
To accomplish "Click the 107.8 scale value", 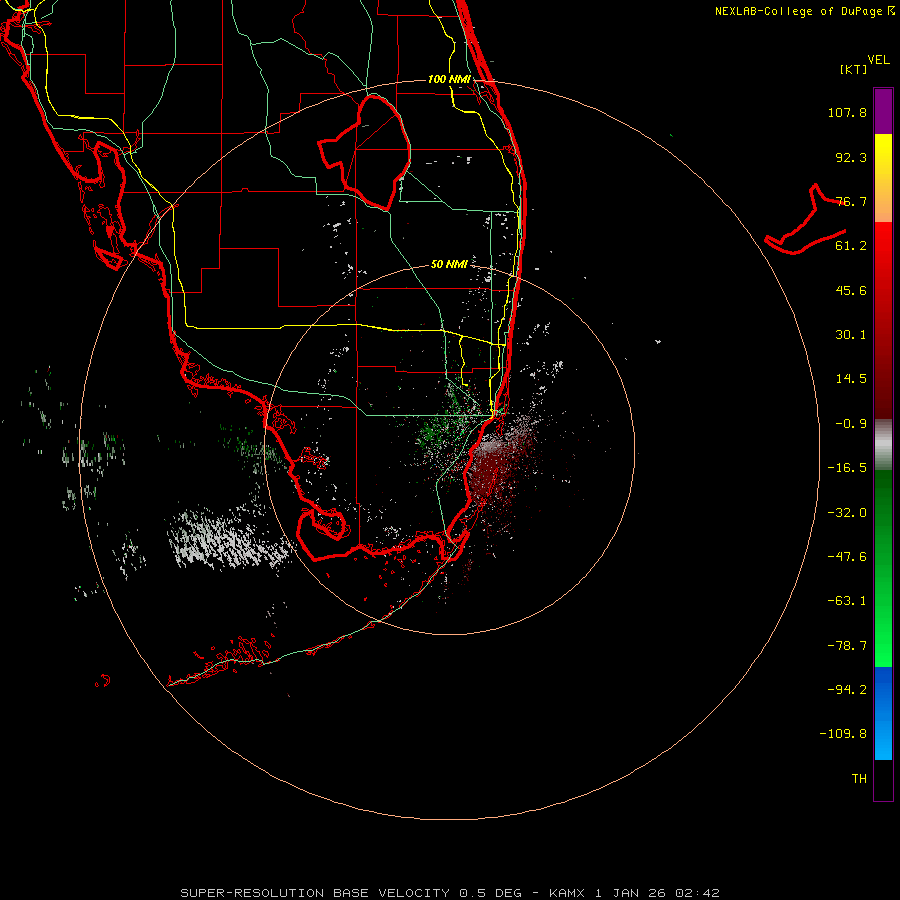I will [847, 112].
